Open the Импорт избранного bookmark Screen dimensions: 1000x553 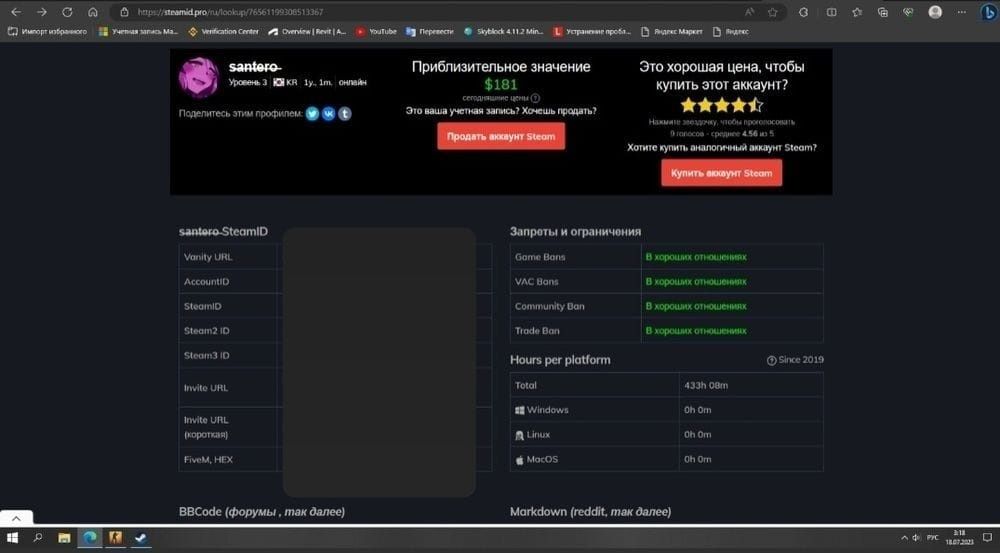coord(47,31)
